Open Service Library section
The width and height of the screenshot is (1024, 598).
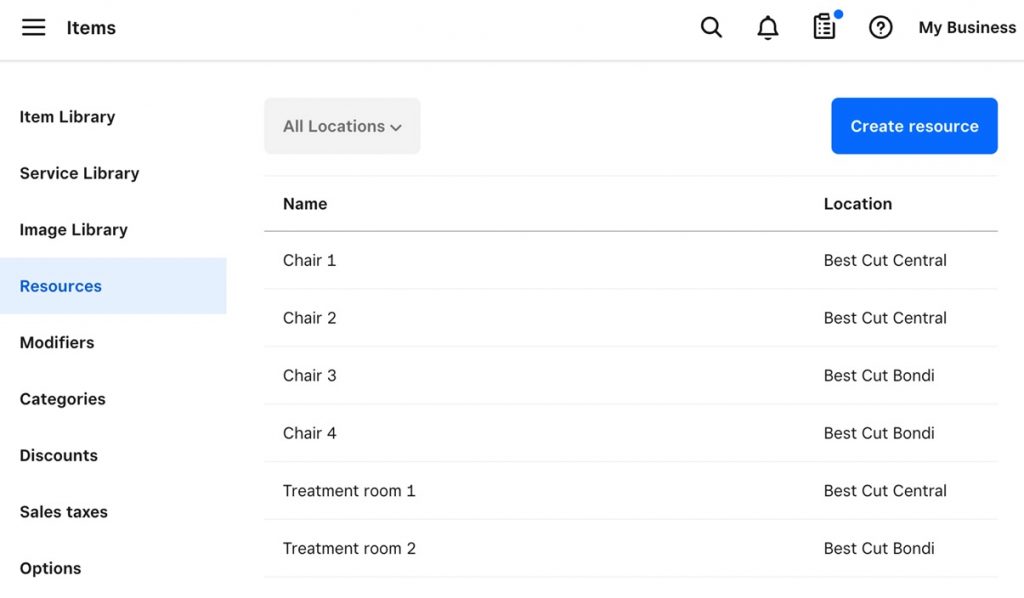tap(79, 173)
